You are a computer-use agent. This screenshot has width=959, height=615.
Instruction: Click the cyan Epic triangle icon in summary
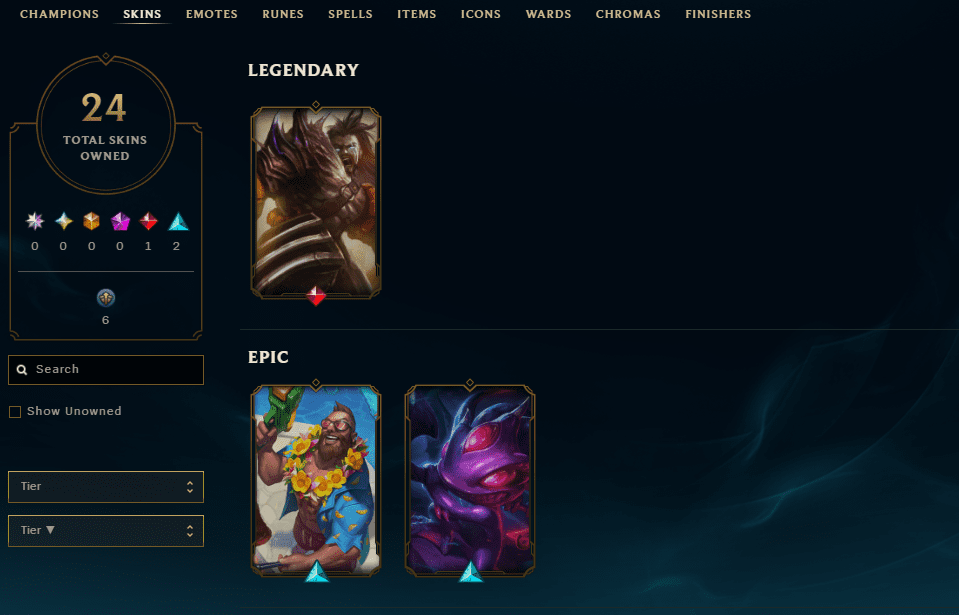point(178,221)
